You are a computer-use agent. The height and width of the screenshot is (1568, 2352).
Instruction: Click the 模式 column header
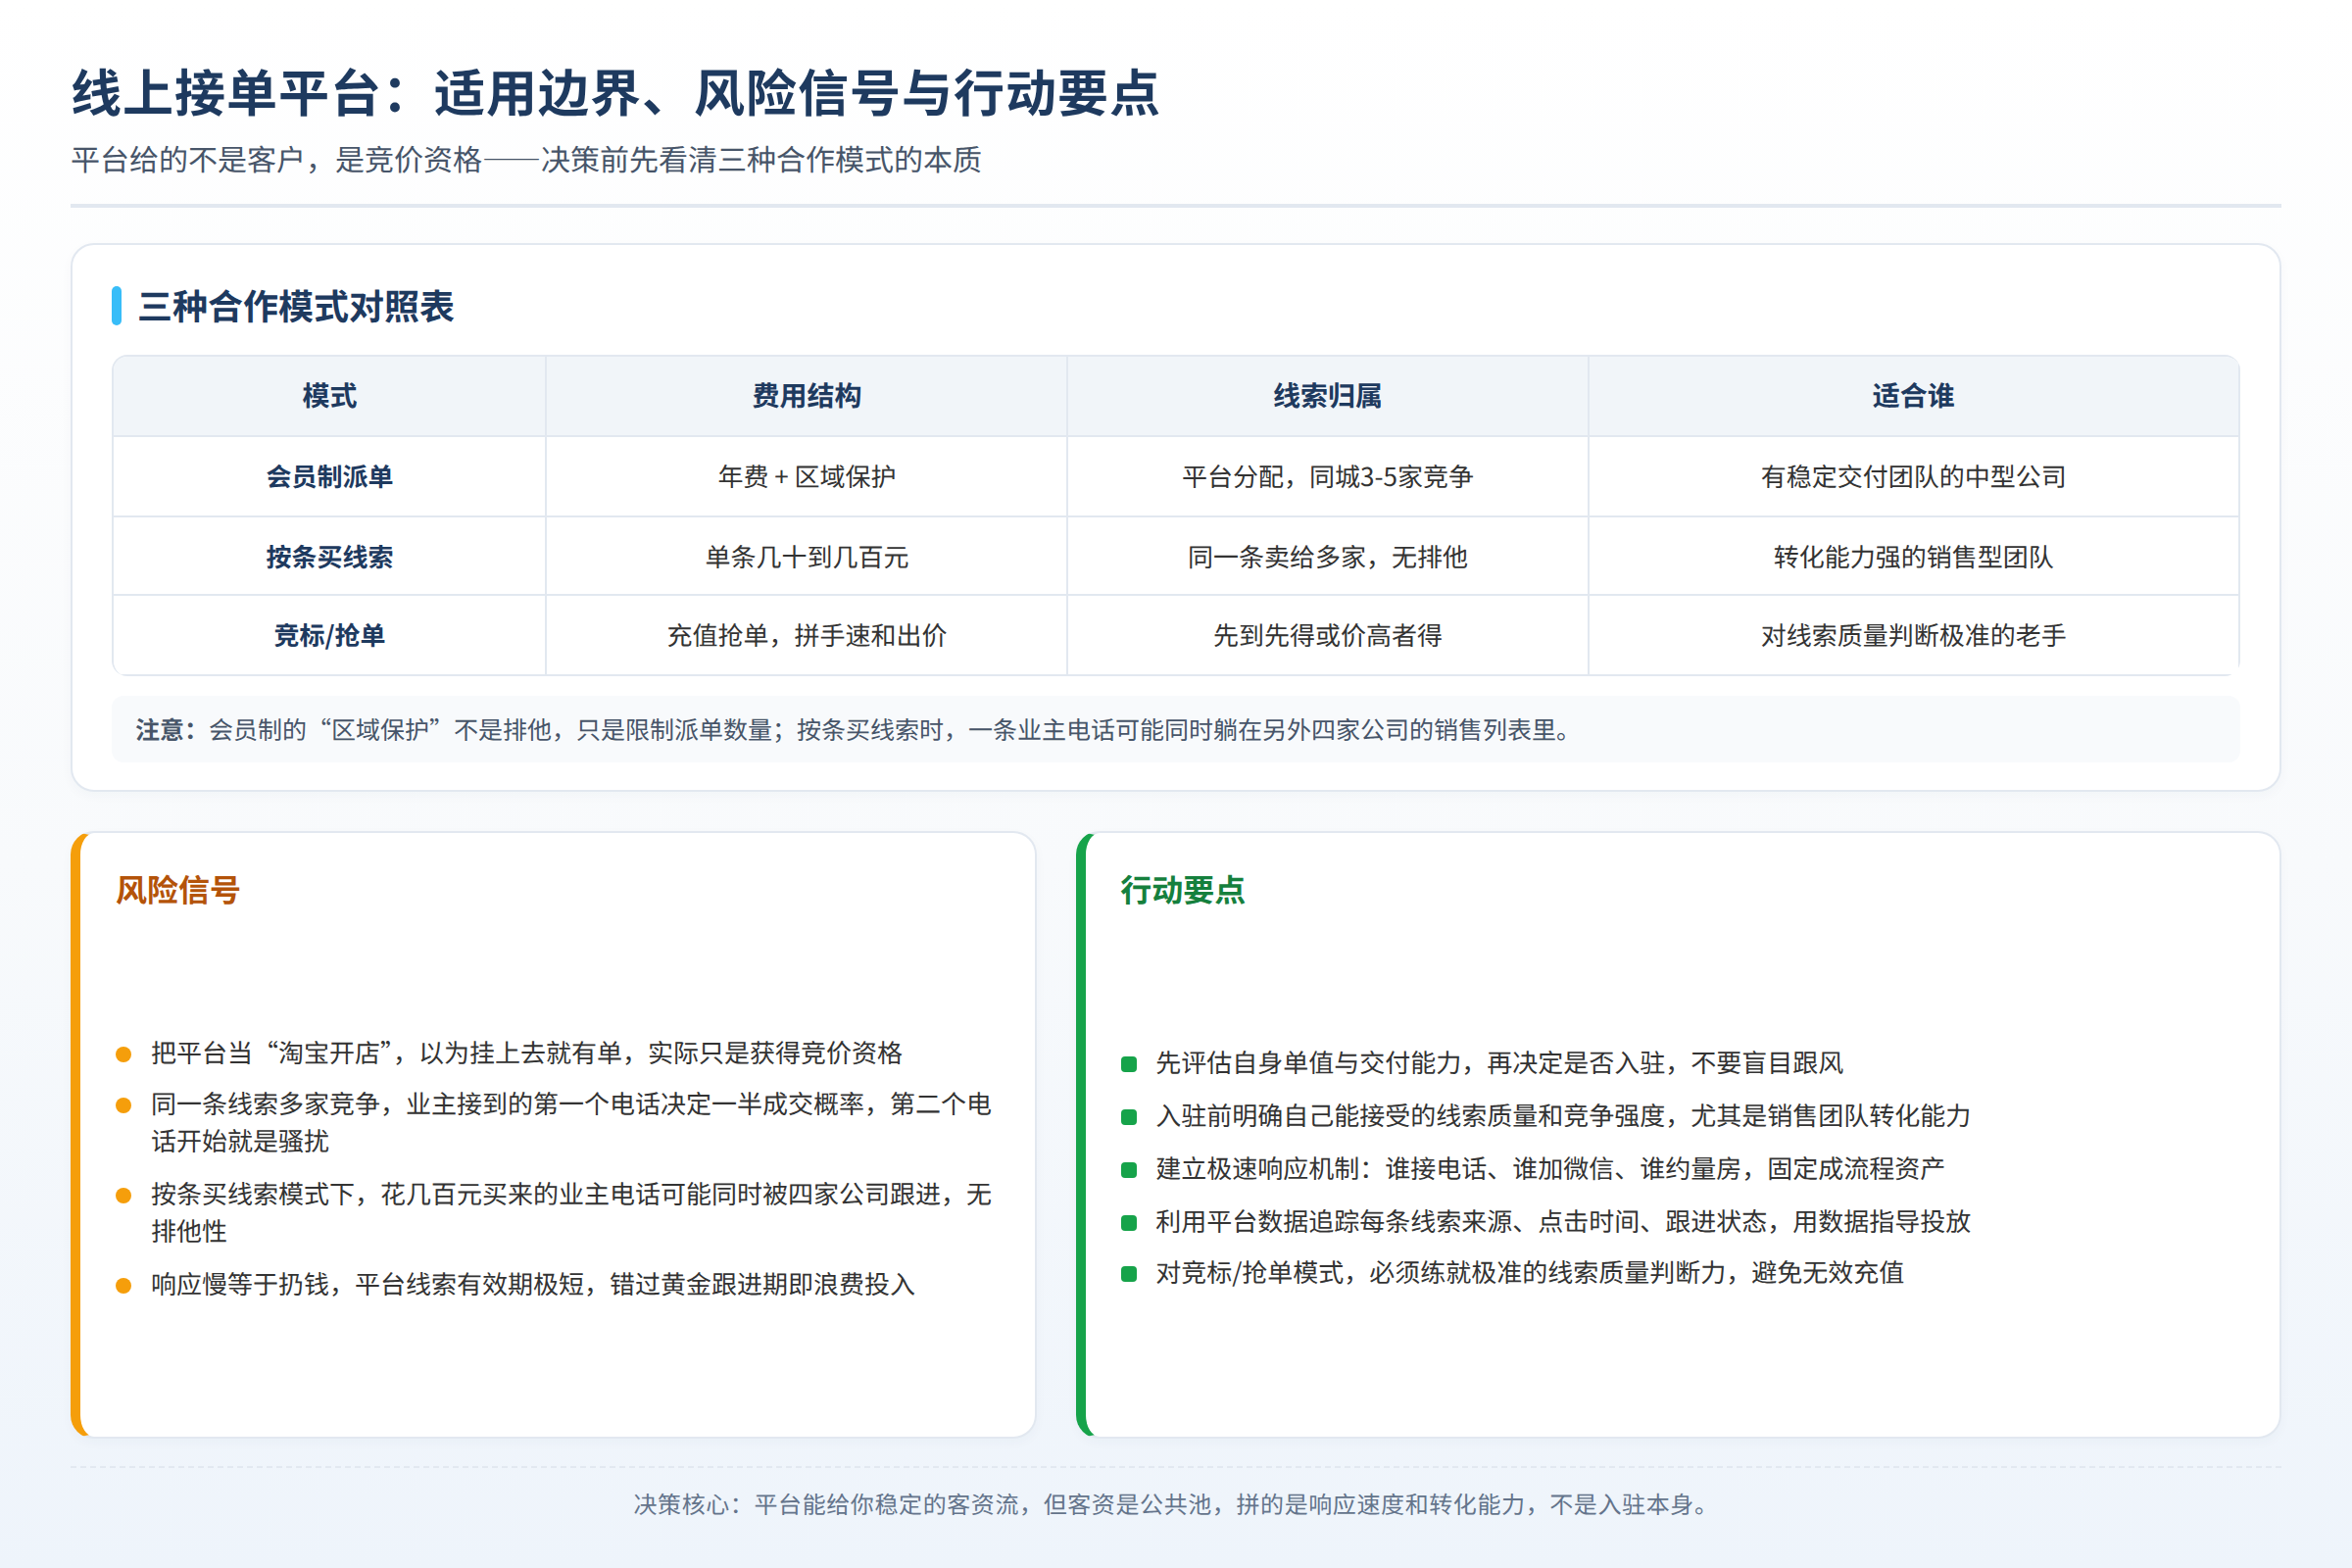coord(329,396)
